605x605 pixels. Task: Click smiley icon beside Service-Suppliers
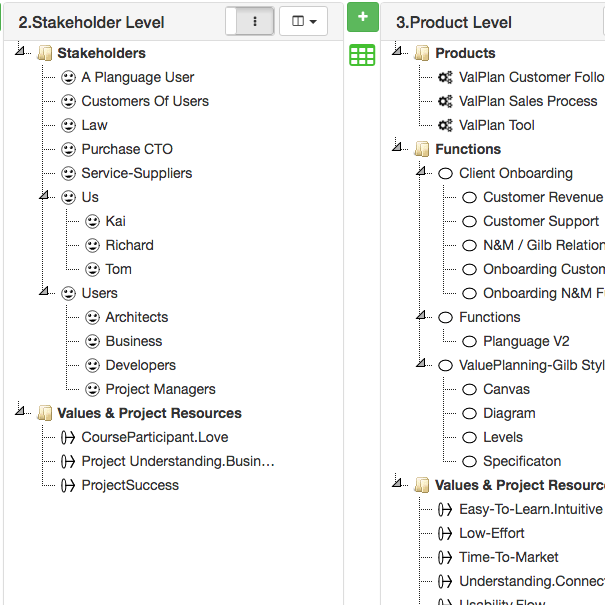(x=69, y=173)
